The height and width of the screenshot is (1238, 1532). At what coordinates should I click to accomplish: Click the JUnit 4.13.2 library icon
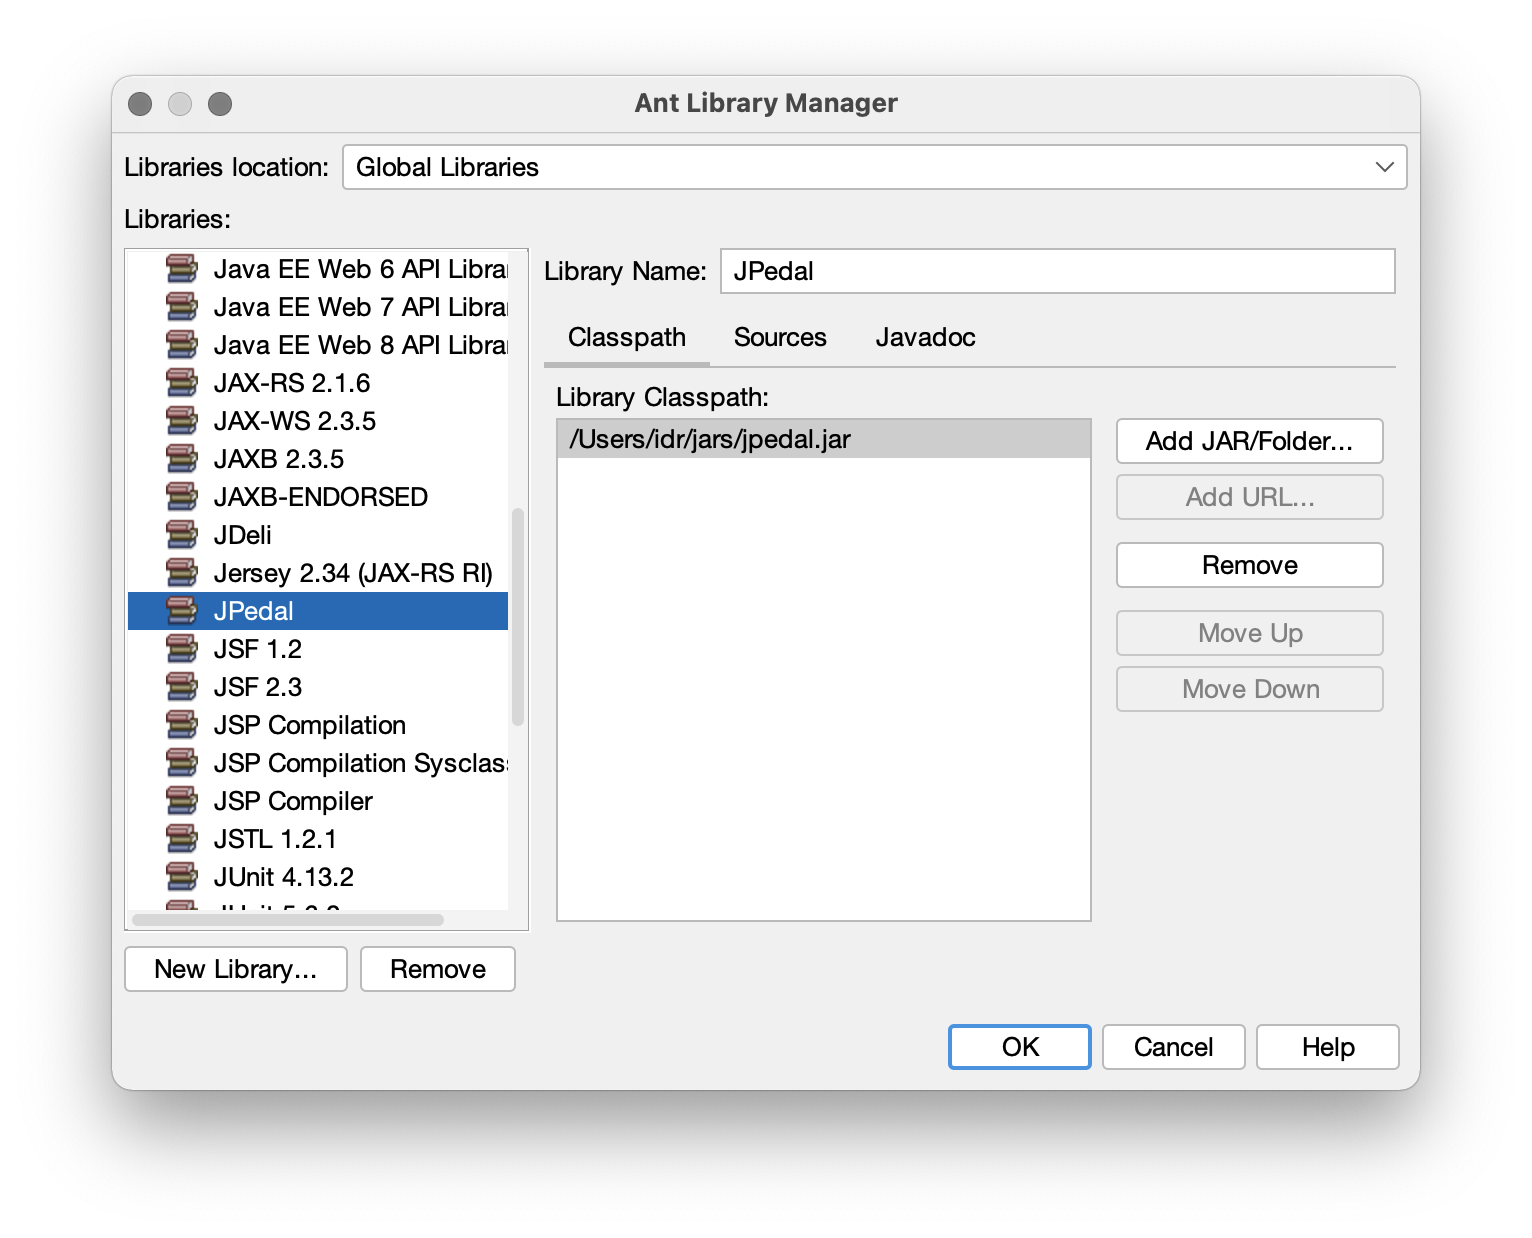pyautogui.click(x=181, y=877)
